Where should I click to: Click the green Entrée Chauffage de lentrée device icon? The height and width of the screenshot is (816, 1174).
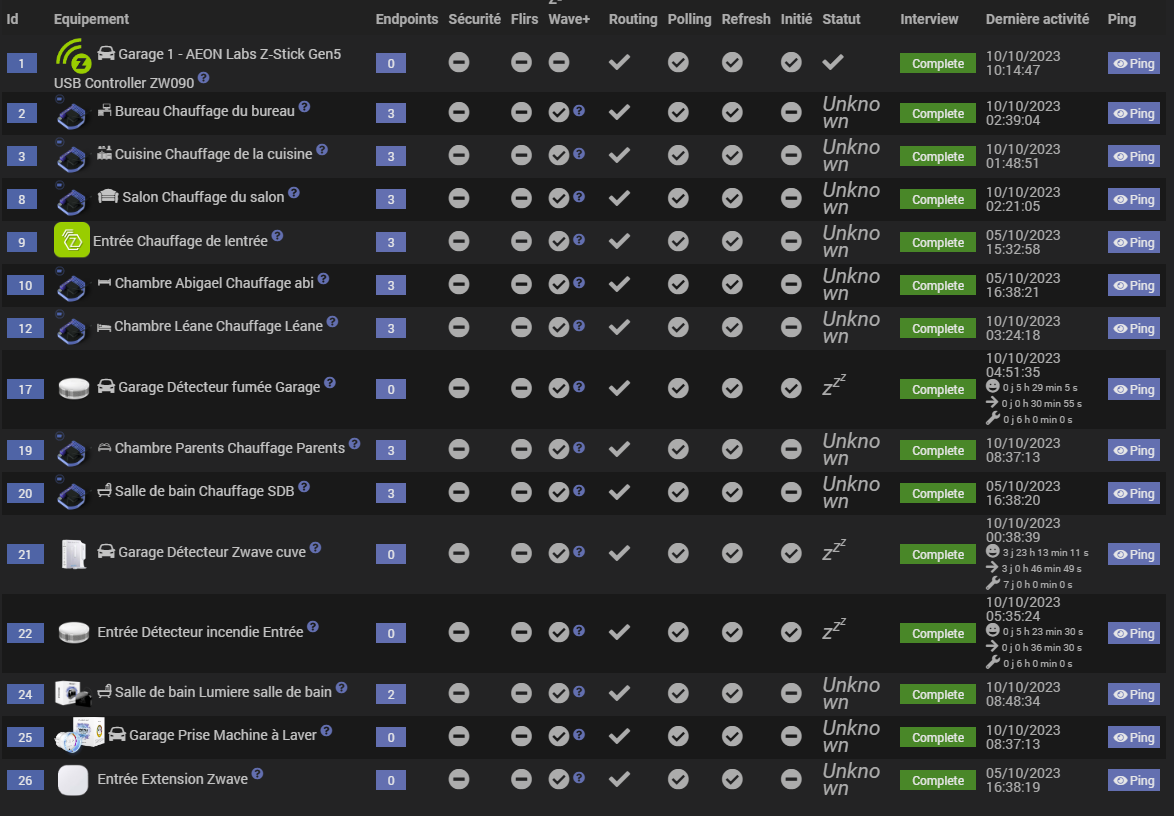72,241
